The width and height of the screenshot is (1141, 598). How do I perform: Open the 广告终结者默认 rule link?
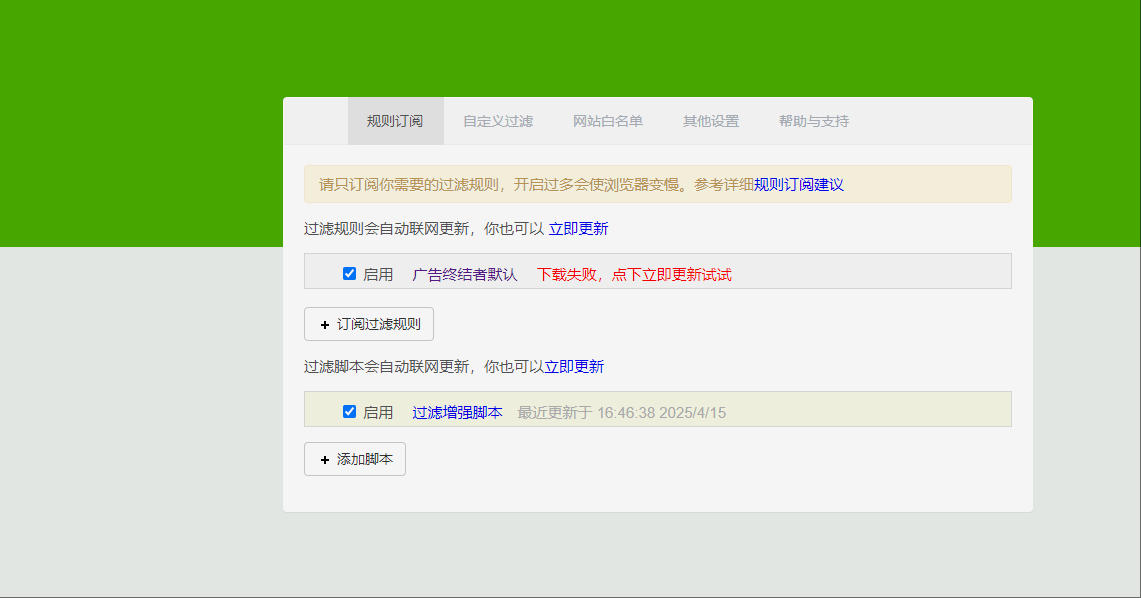click(x=465, y=275)
